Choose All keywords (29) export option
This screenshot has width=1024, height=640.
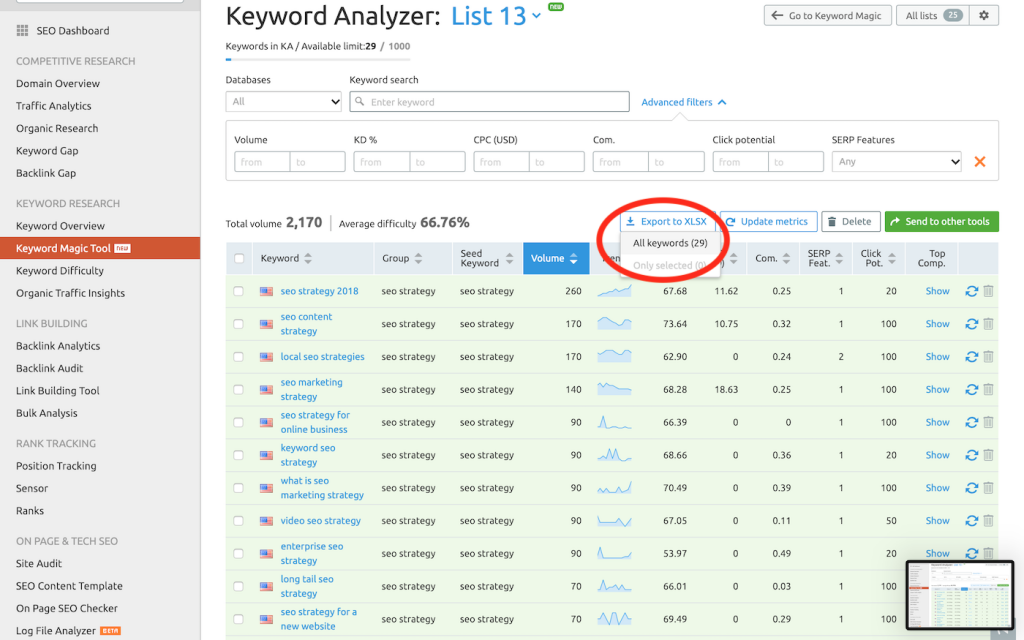coord(670,243)
